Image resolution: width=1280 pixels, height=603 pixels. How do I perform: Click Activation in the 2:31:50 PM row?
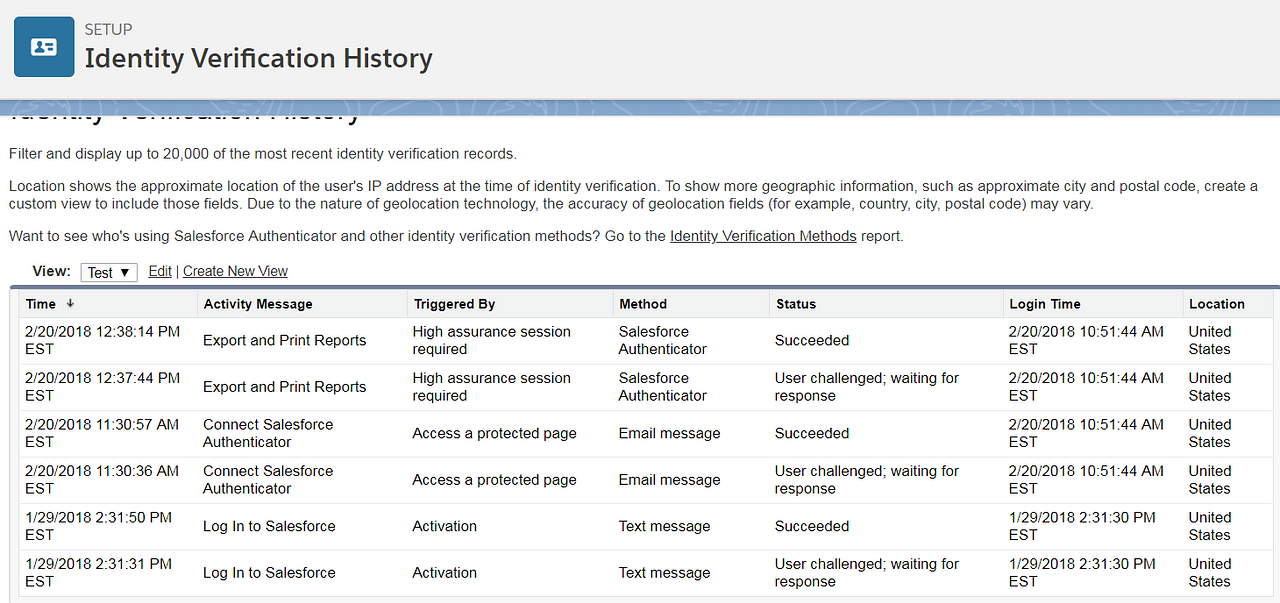pos(445,526)
